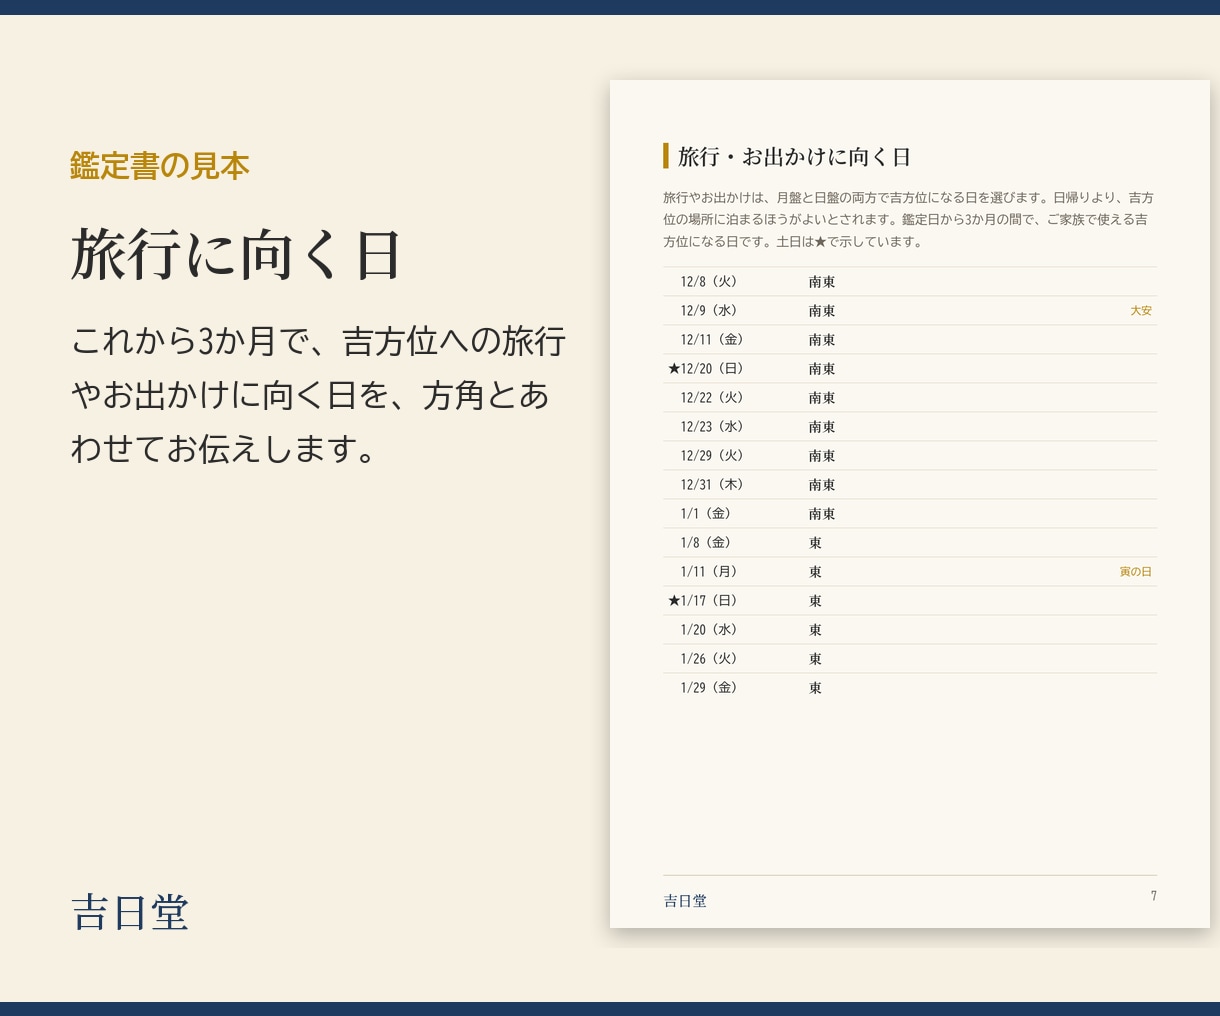Select the 12/23（水）date row

910,427
